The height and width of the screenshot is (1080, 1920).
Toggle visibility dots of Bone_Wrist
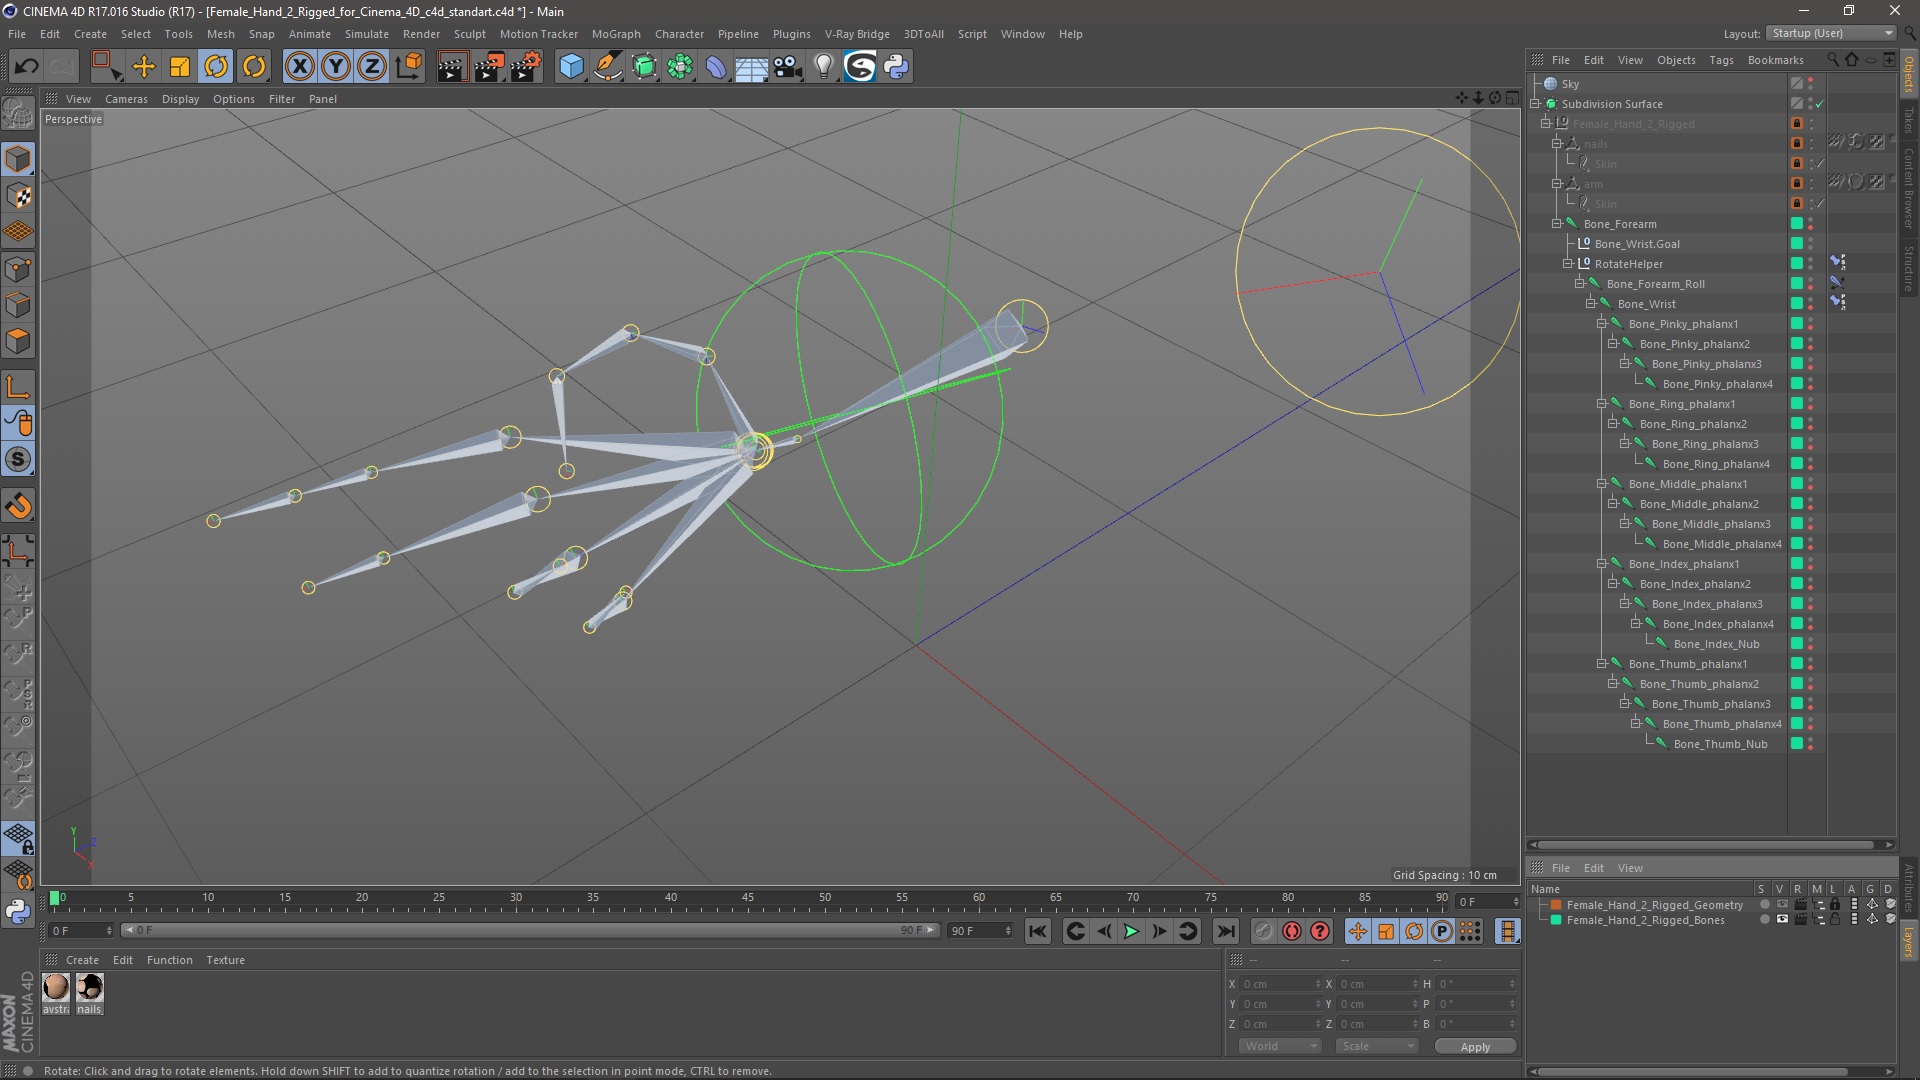click(1811, 304)
